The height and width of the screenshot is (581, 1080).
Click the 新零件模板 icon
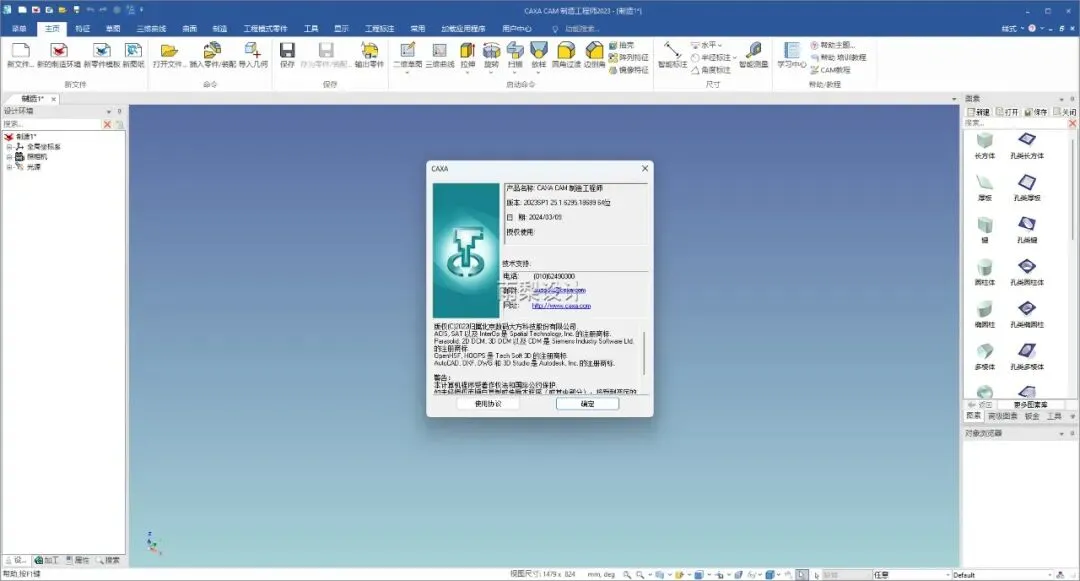[x=102, y=51]
